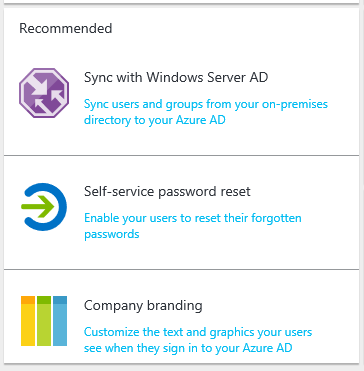This screenshot has height=371, width=364.
Task: Click the blue ring password reset icon
Action: coord(44,207)
